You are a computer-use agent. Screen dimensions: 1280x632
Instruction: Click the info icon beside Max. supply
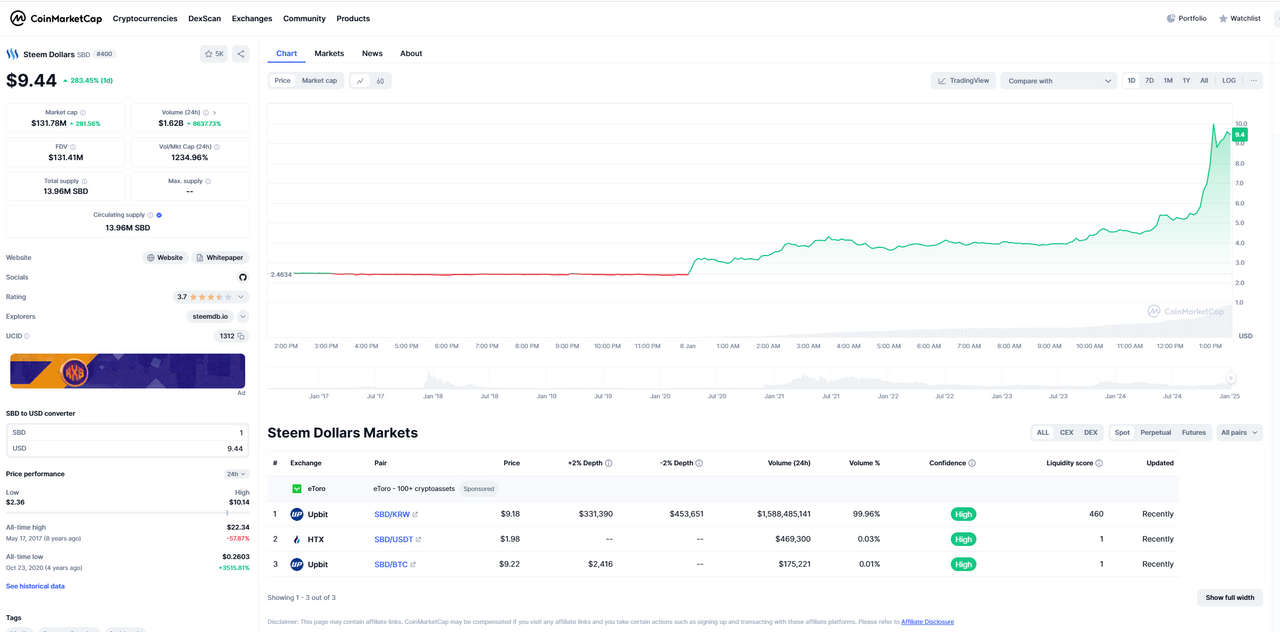click(210, 181)
